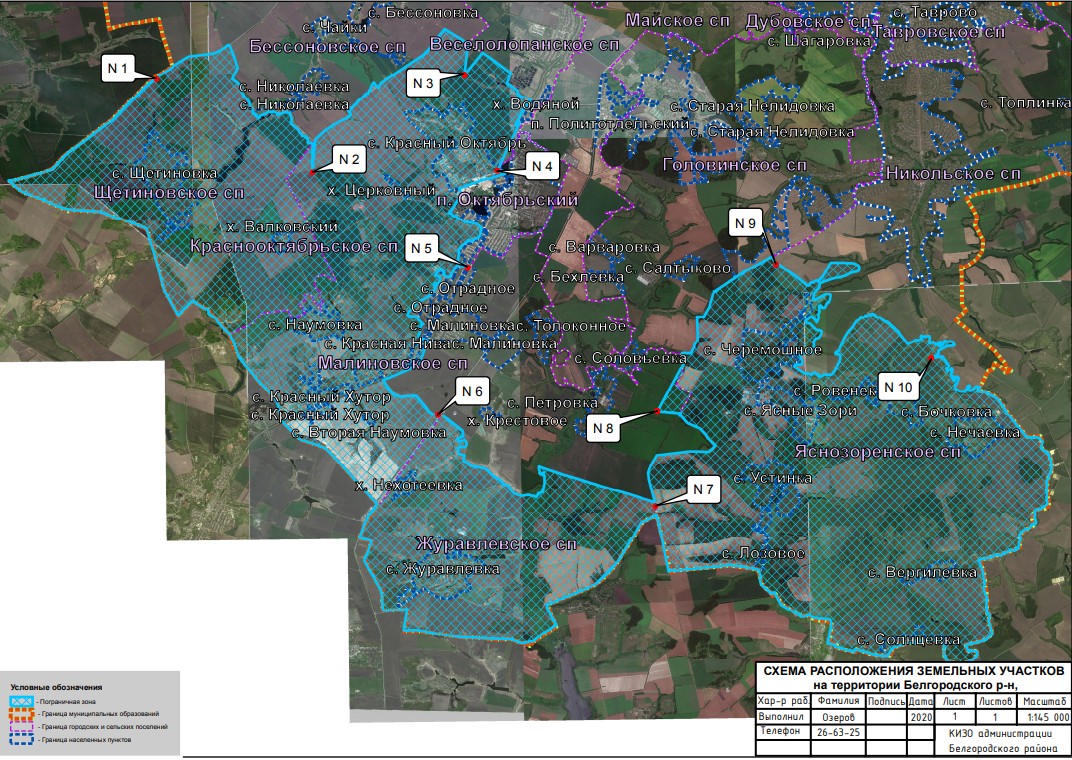Screen dimensions: 1072x760
Task: Select the N 7 callout label
Action: 703,489
